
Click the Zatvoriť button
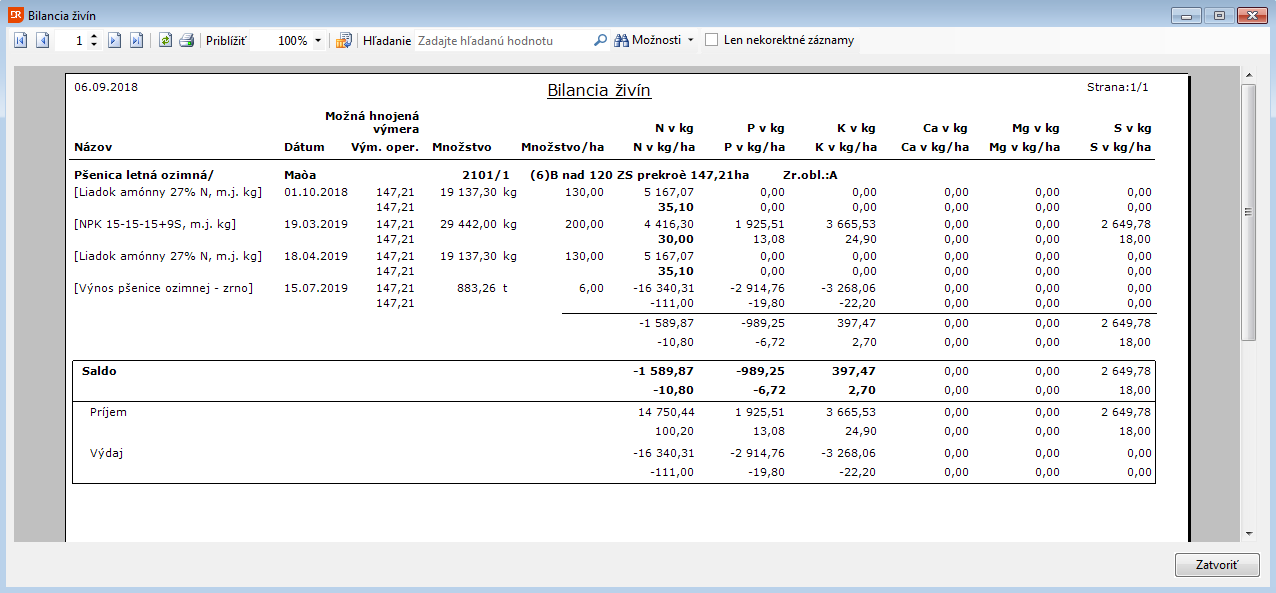point(1217,565)
